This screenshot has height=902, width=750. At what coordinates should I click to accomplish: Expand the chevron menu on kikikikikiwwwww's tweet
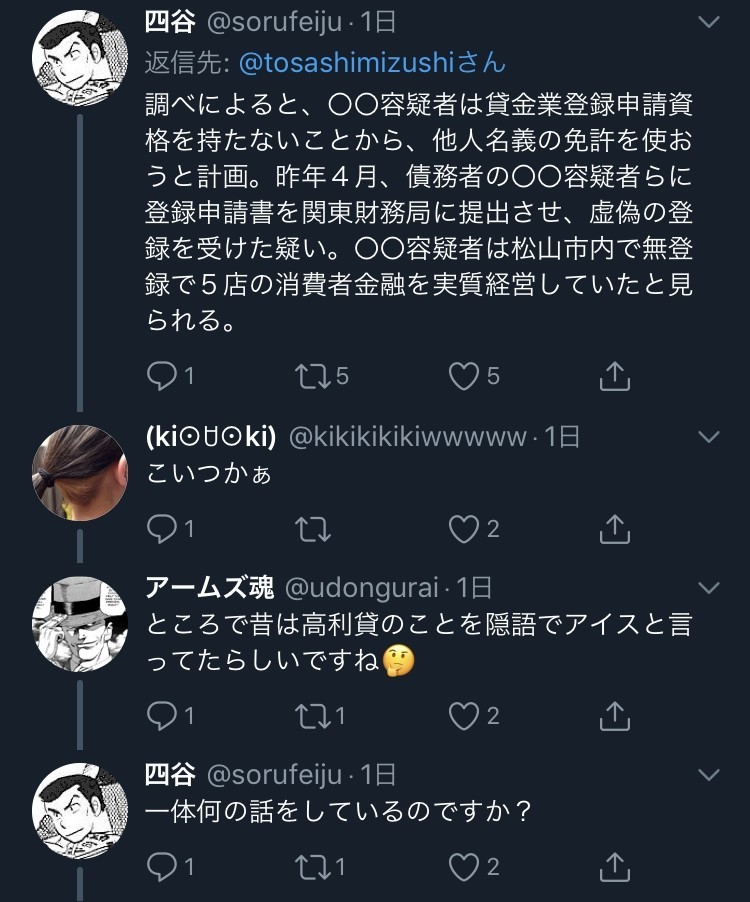[708, 437]
